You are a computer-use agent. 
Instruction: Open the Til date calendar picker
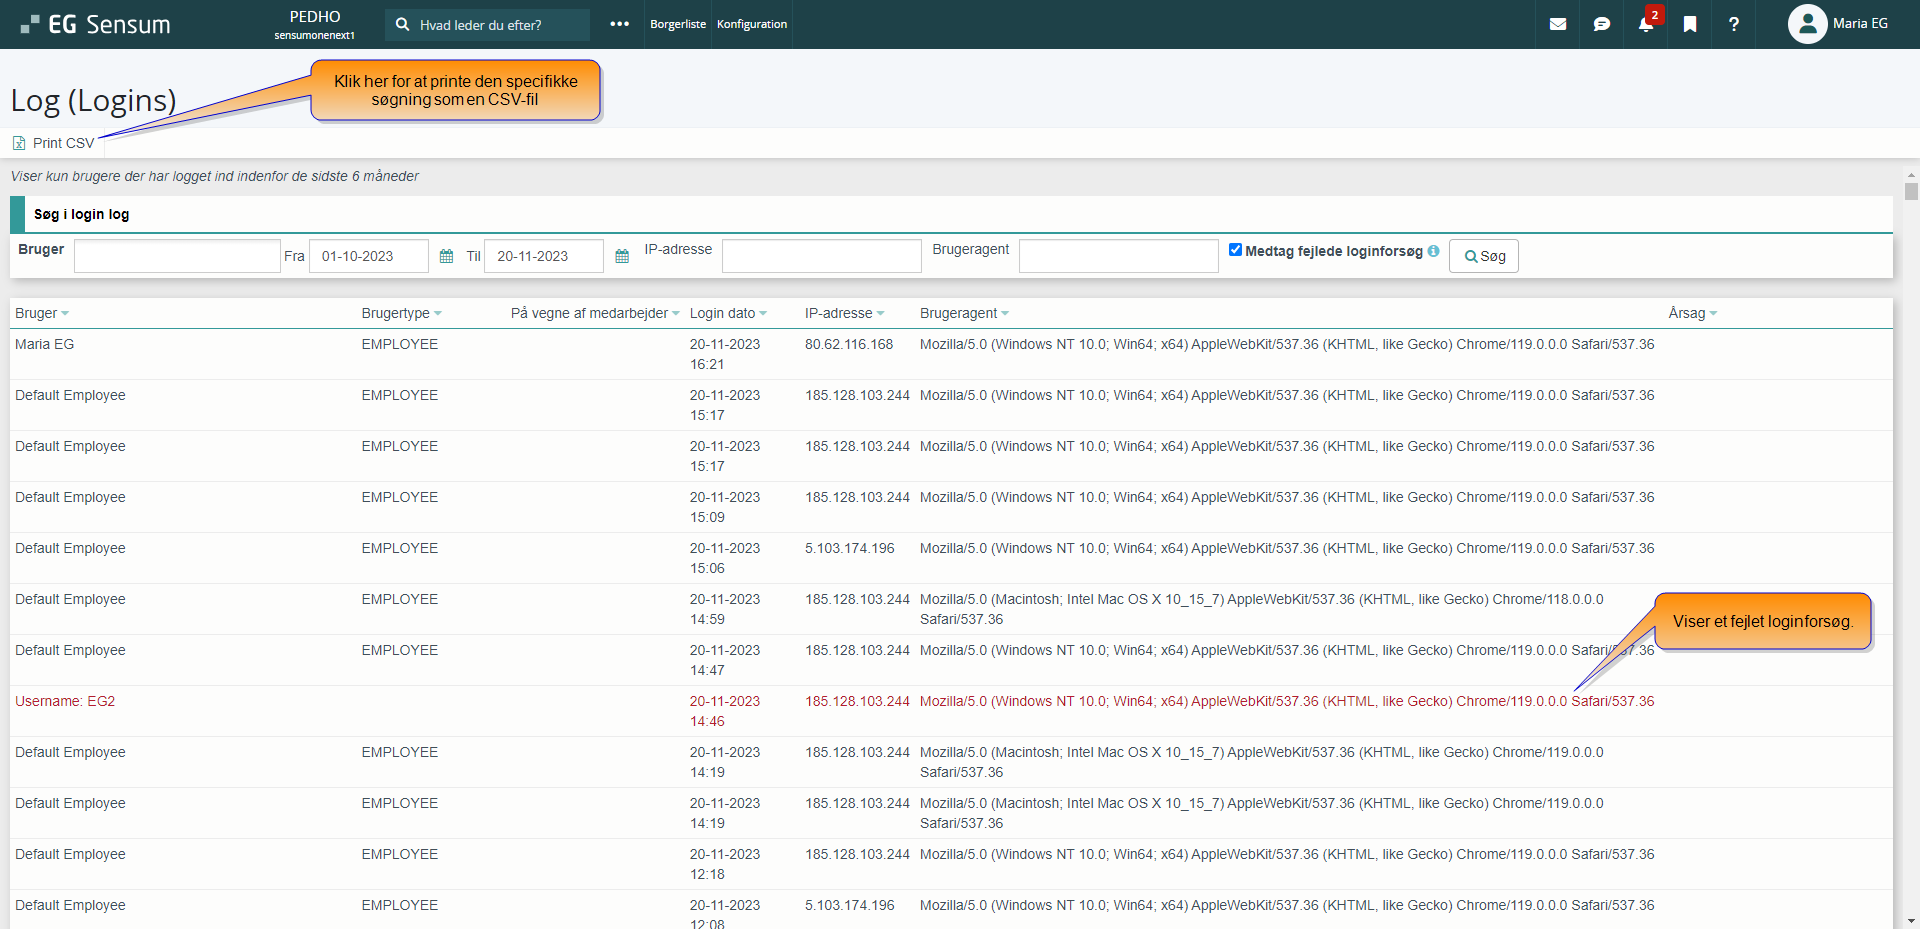pyautogui.click(x=622, y=257)
